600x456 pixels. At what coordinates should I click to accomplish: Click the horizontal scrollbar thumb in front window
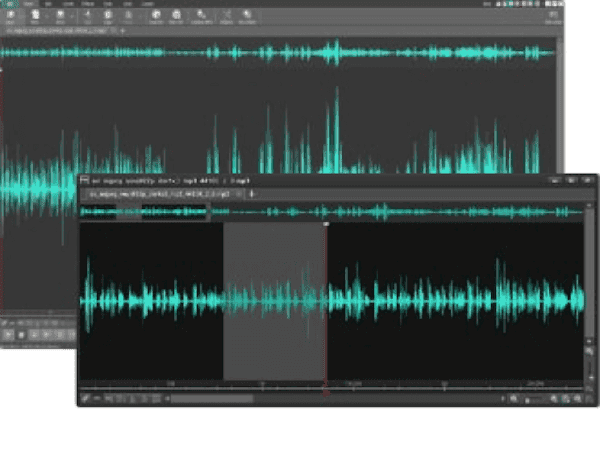[212, 399]
